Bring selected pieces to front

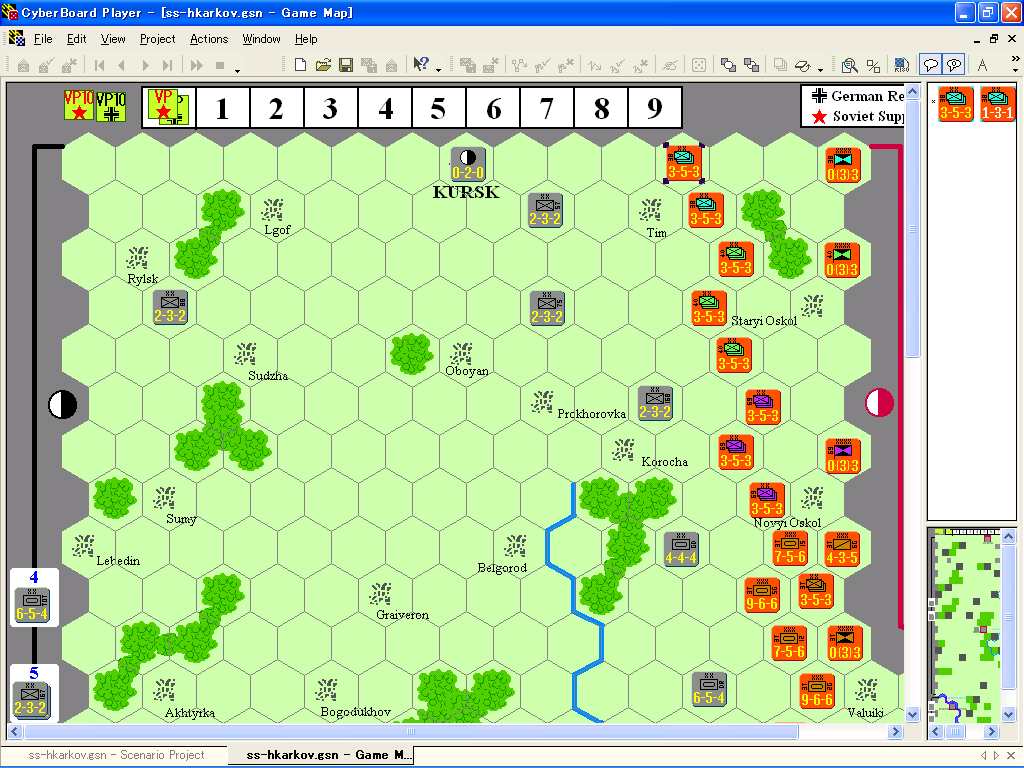728,65
